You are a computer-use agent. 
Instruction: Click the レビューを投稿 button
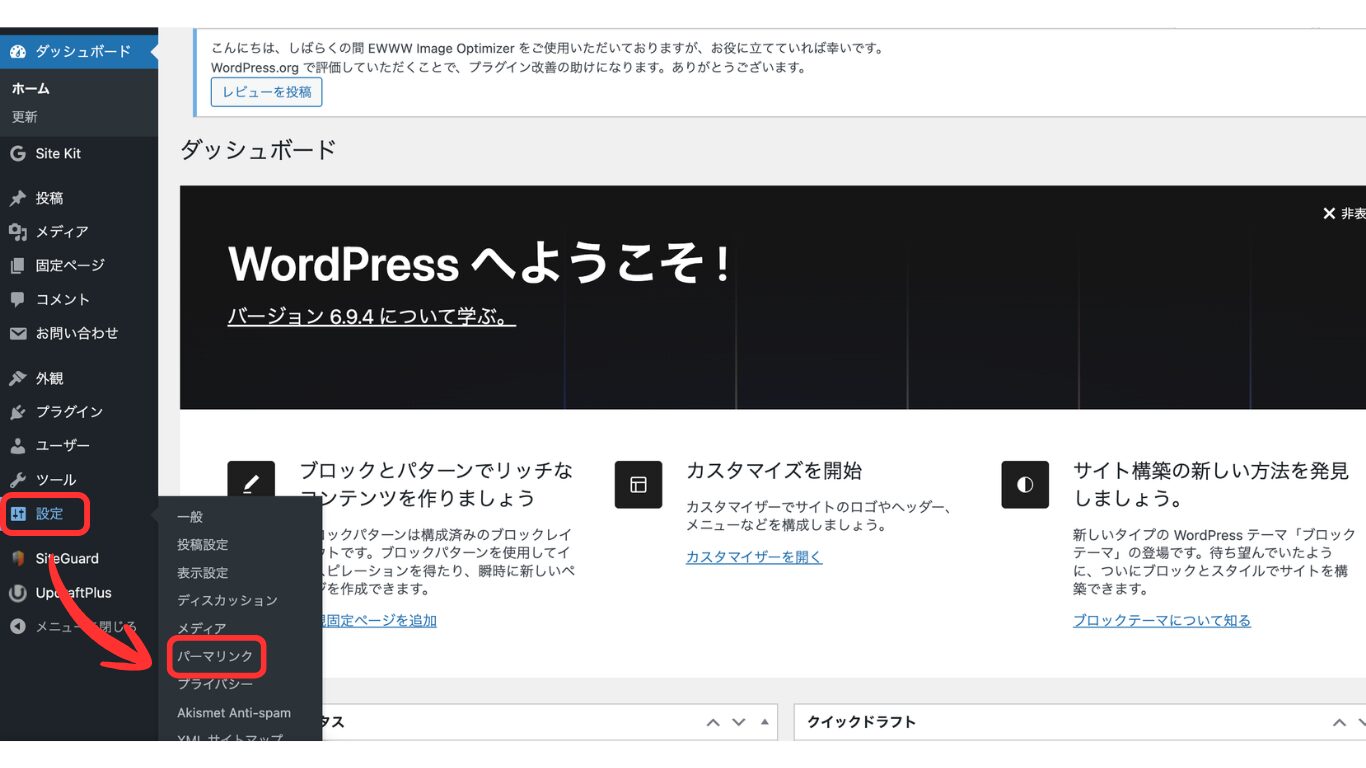tap(266, 92)
